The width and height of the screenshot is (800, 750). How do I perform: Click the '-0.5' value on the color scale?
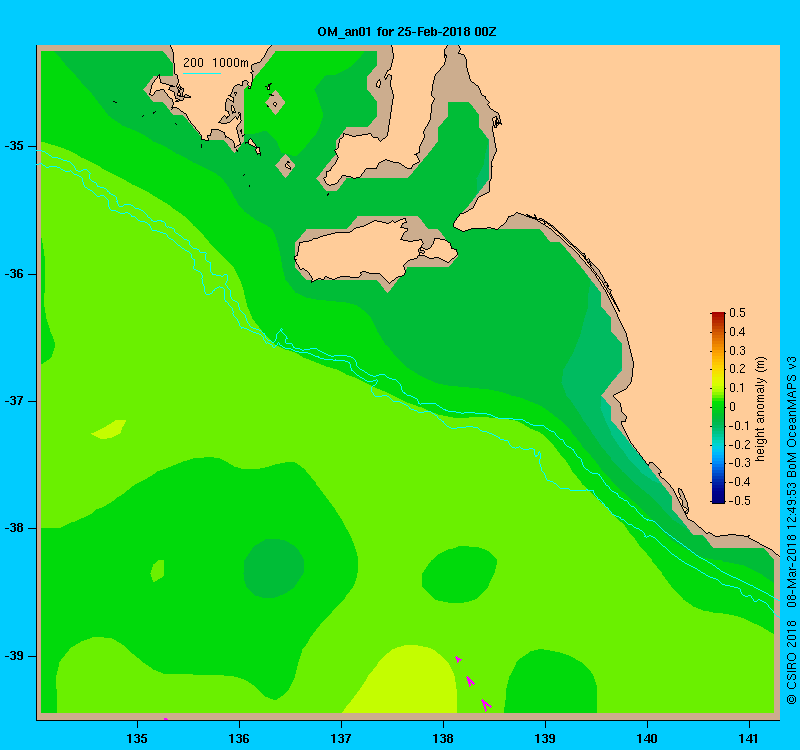point(739,501)
